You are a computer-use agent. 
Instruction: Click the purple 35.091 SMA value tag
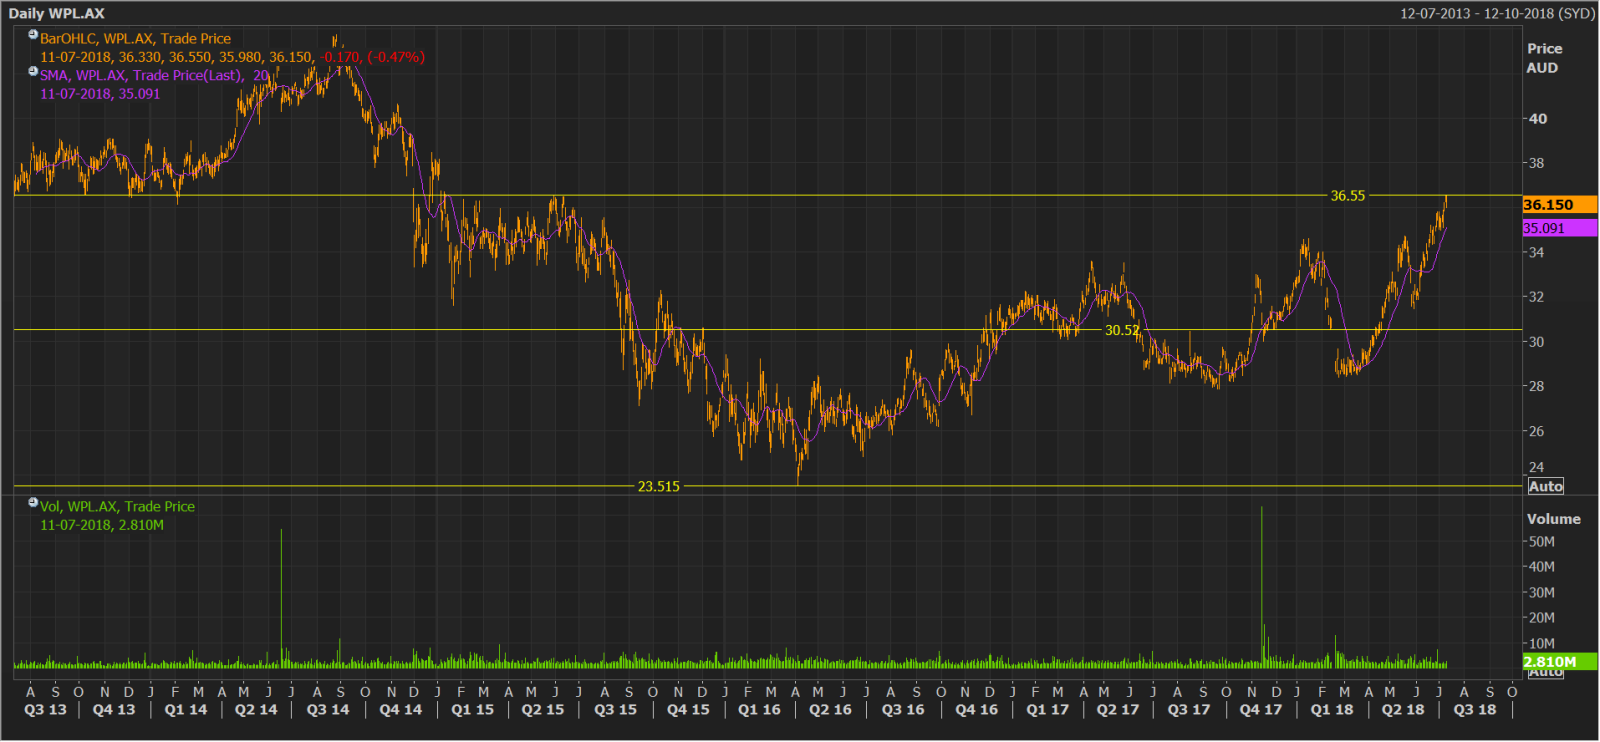pos(1559,228)
